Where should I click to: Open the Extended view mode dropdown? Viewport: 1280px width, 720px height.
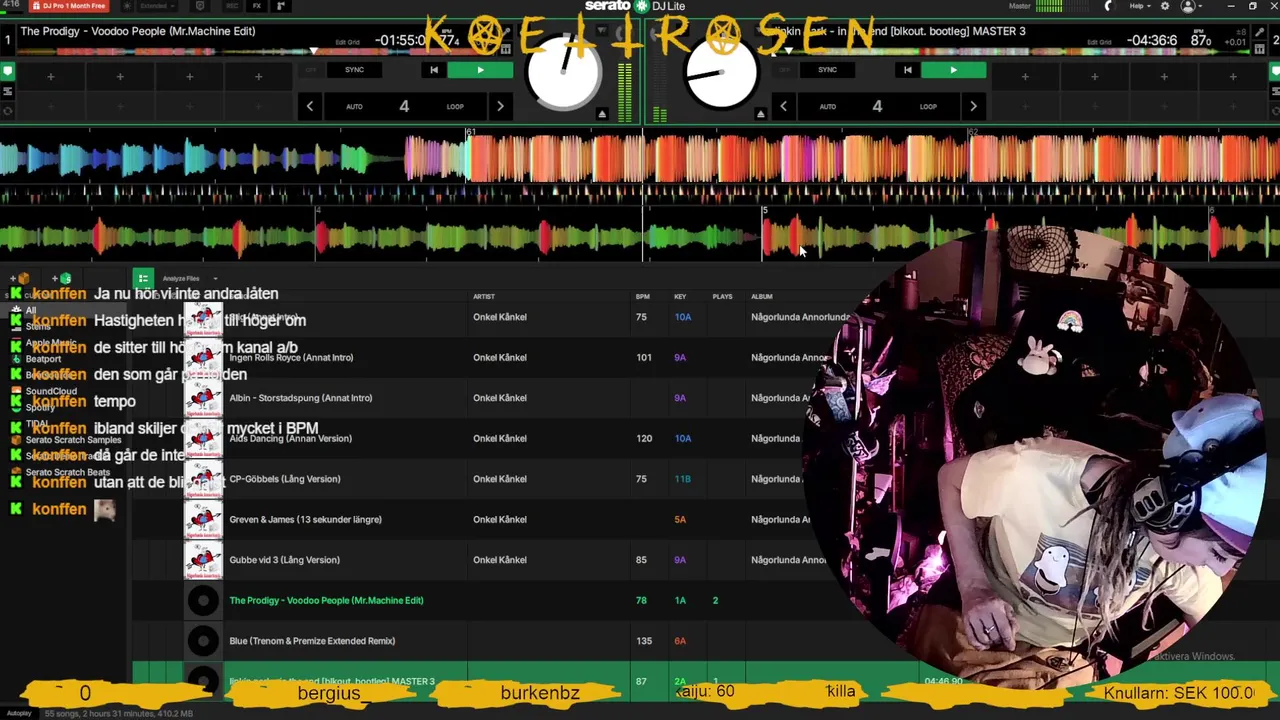[156, 6]
